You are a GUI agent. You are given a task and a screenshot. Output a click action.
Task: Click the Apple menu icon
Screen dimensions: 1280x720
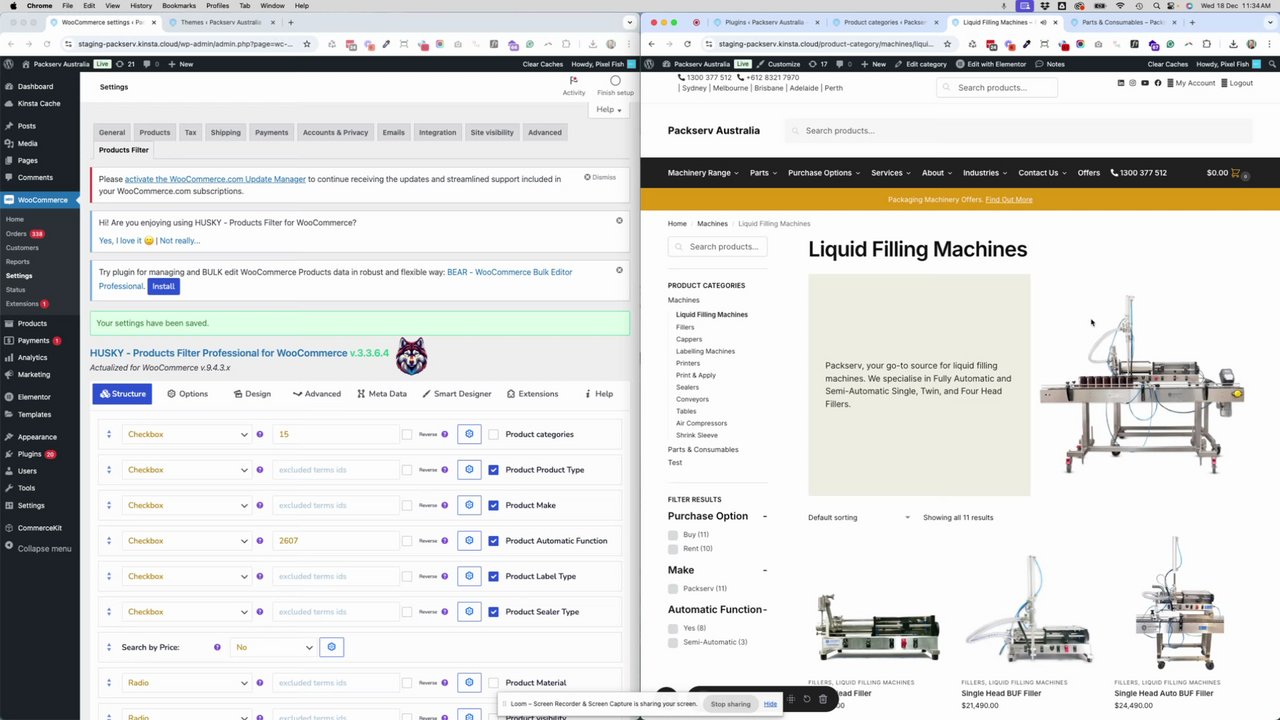click(x=12, y=6)
